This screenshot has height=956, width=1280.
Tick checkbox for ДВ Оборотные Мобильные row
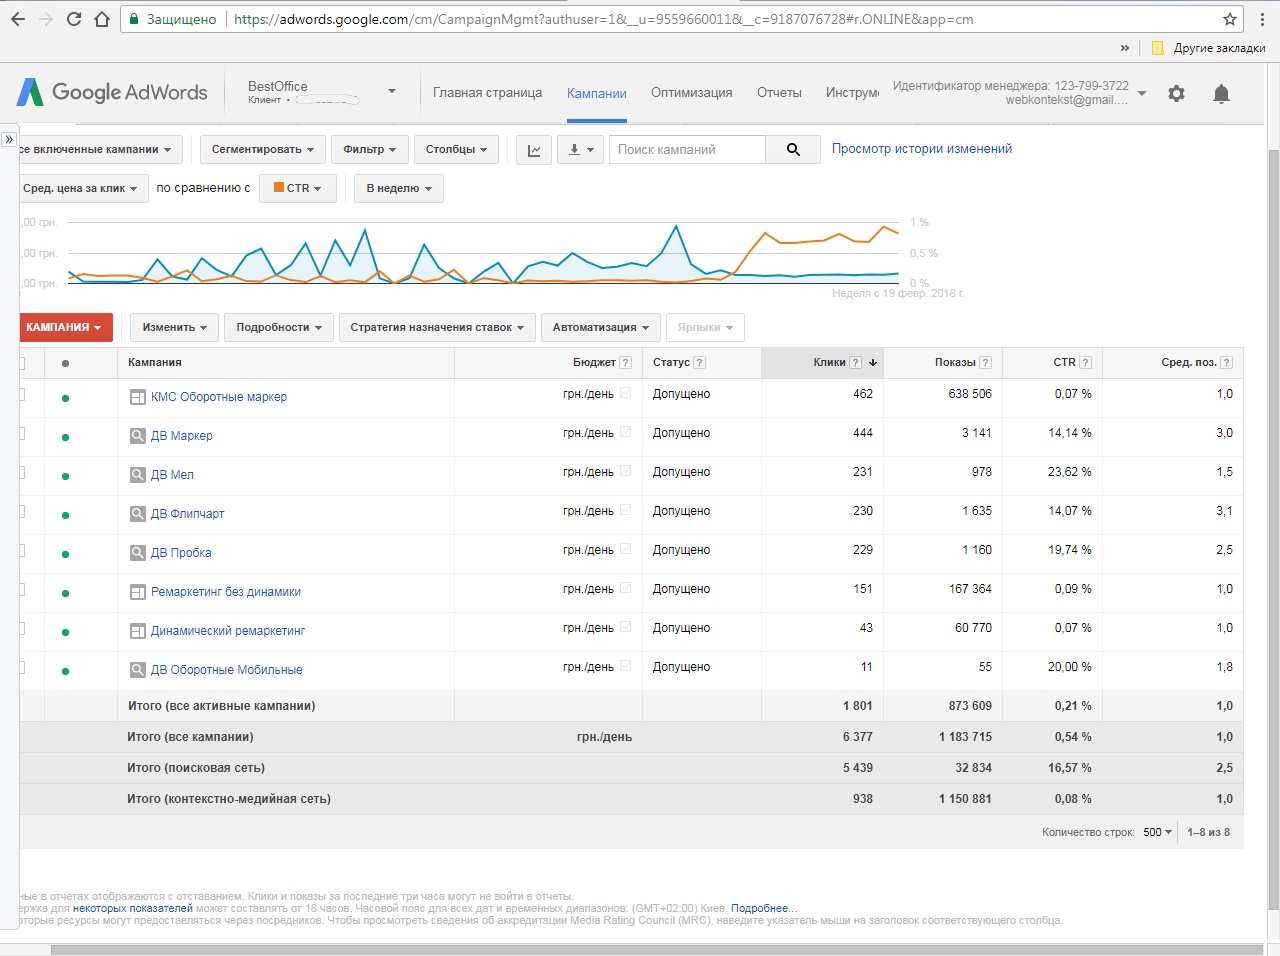pyautogui.click(x=21, y=667)
